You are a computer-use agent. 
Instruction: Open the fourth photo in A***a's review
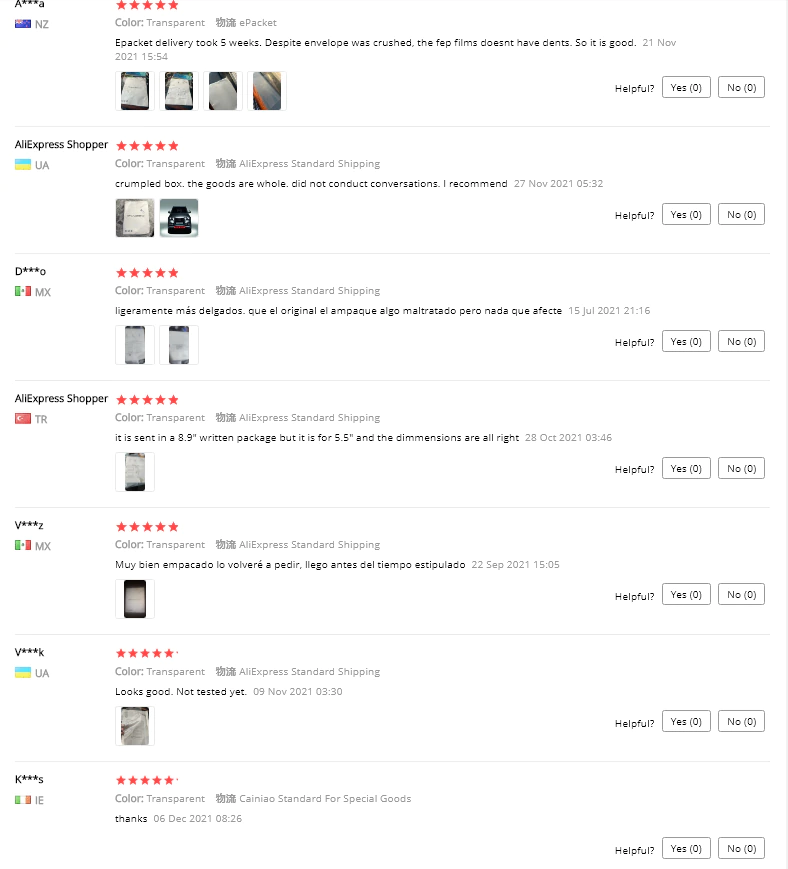pos(267,91)
